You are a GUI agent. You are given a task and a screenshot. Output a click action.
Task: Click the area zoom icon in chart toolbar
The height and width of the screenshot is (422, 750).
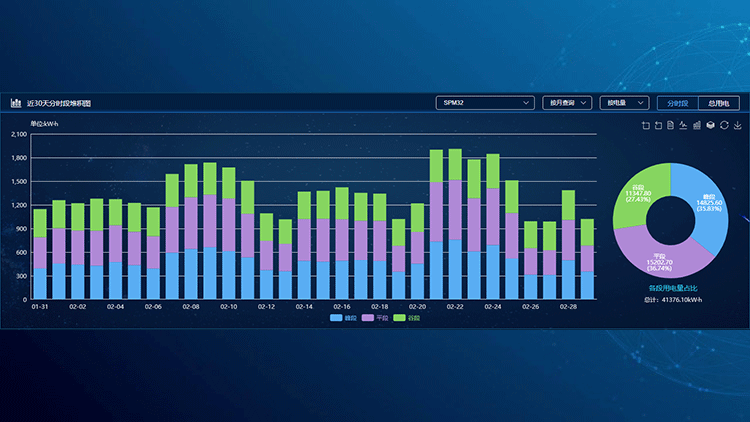click(645, 125)
